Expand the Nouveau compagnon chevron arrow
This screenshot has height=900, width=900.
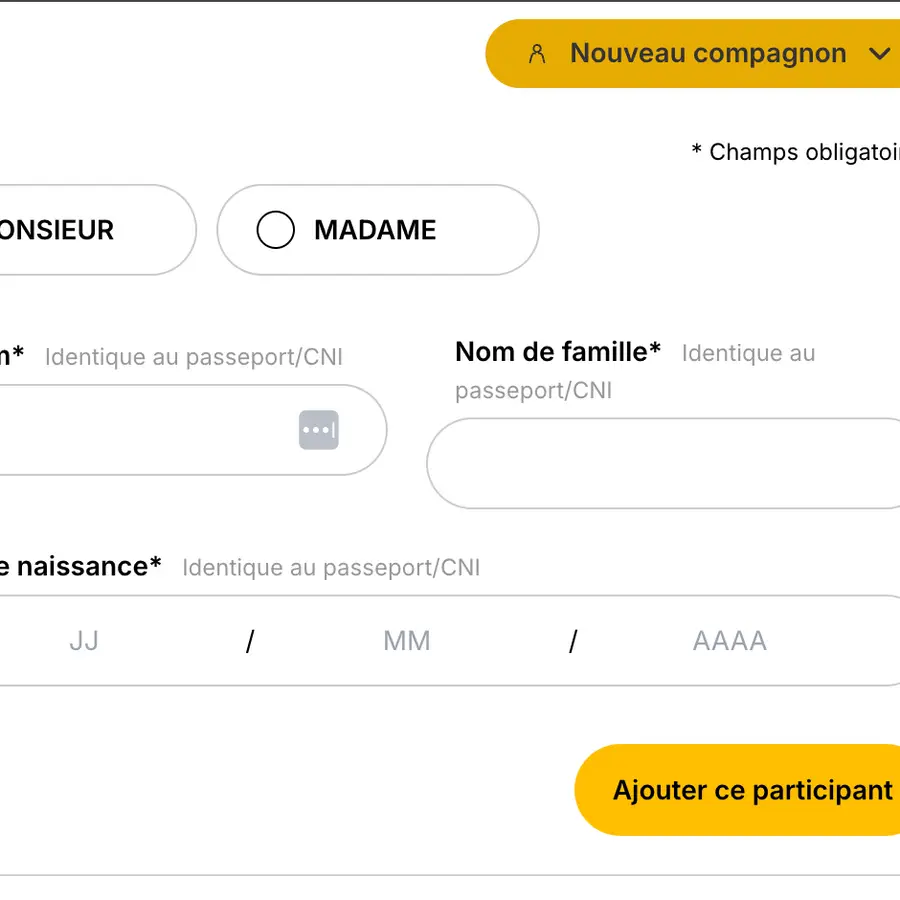click(880, 54)
